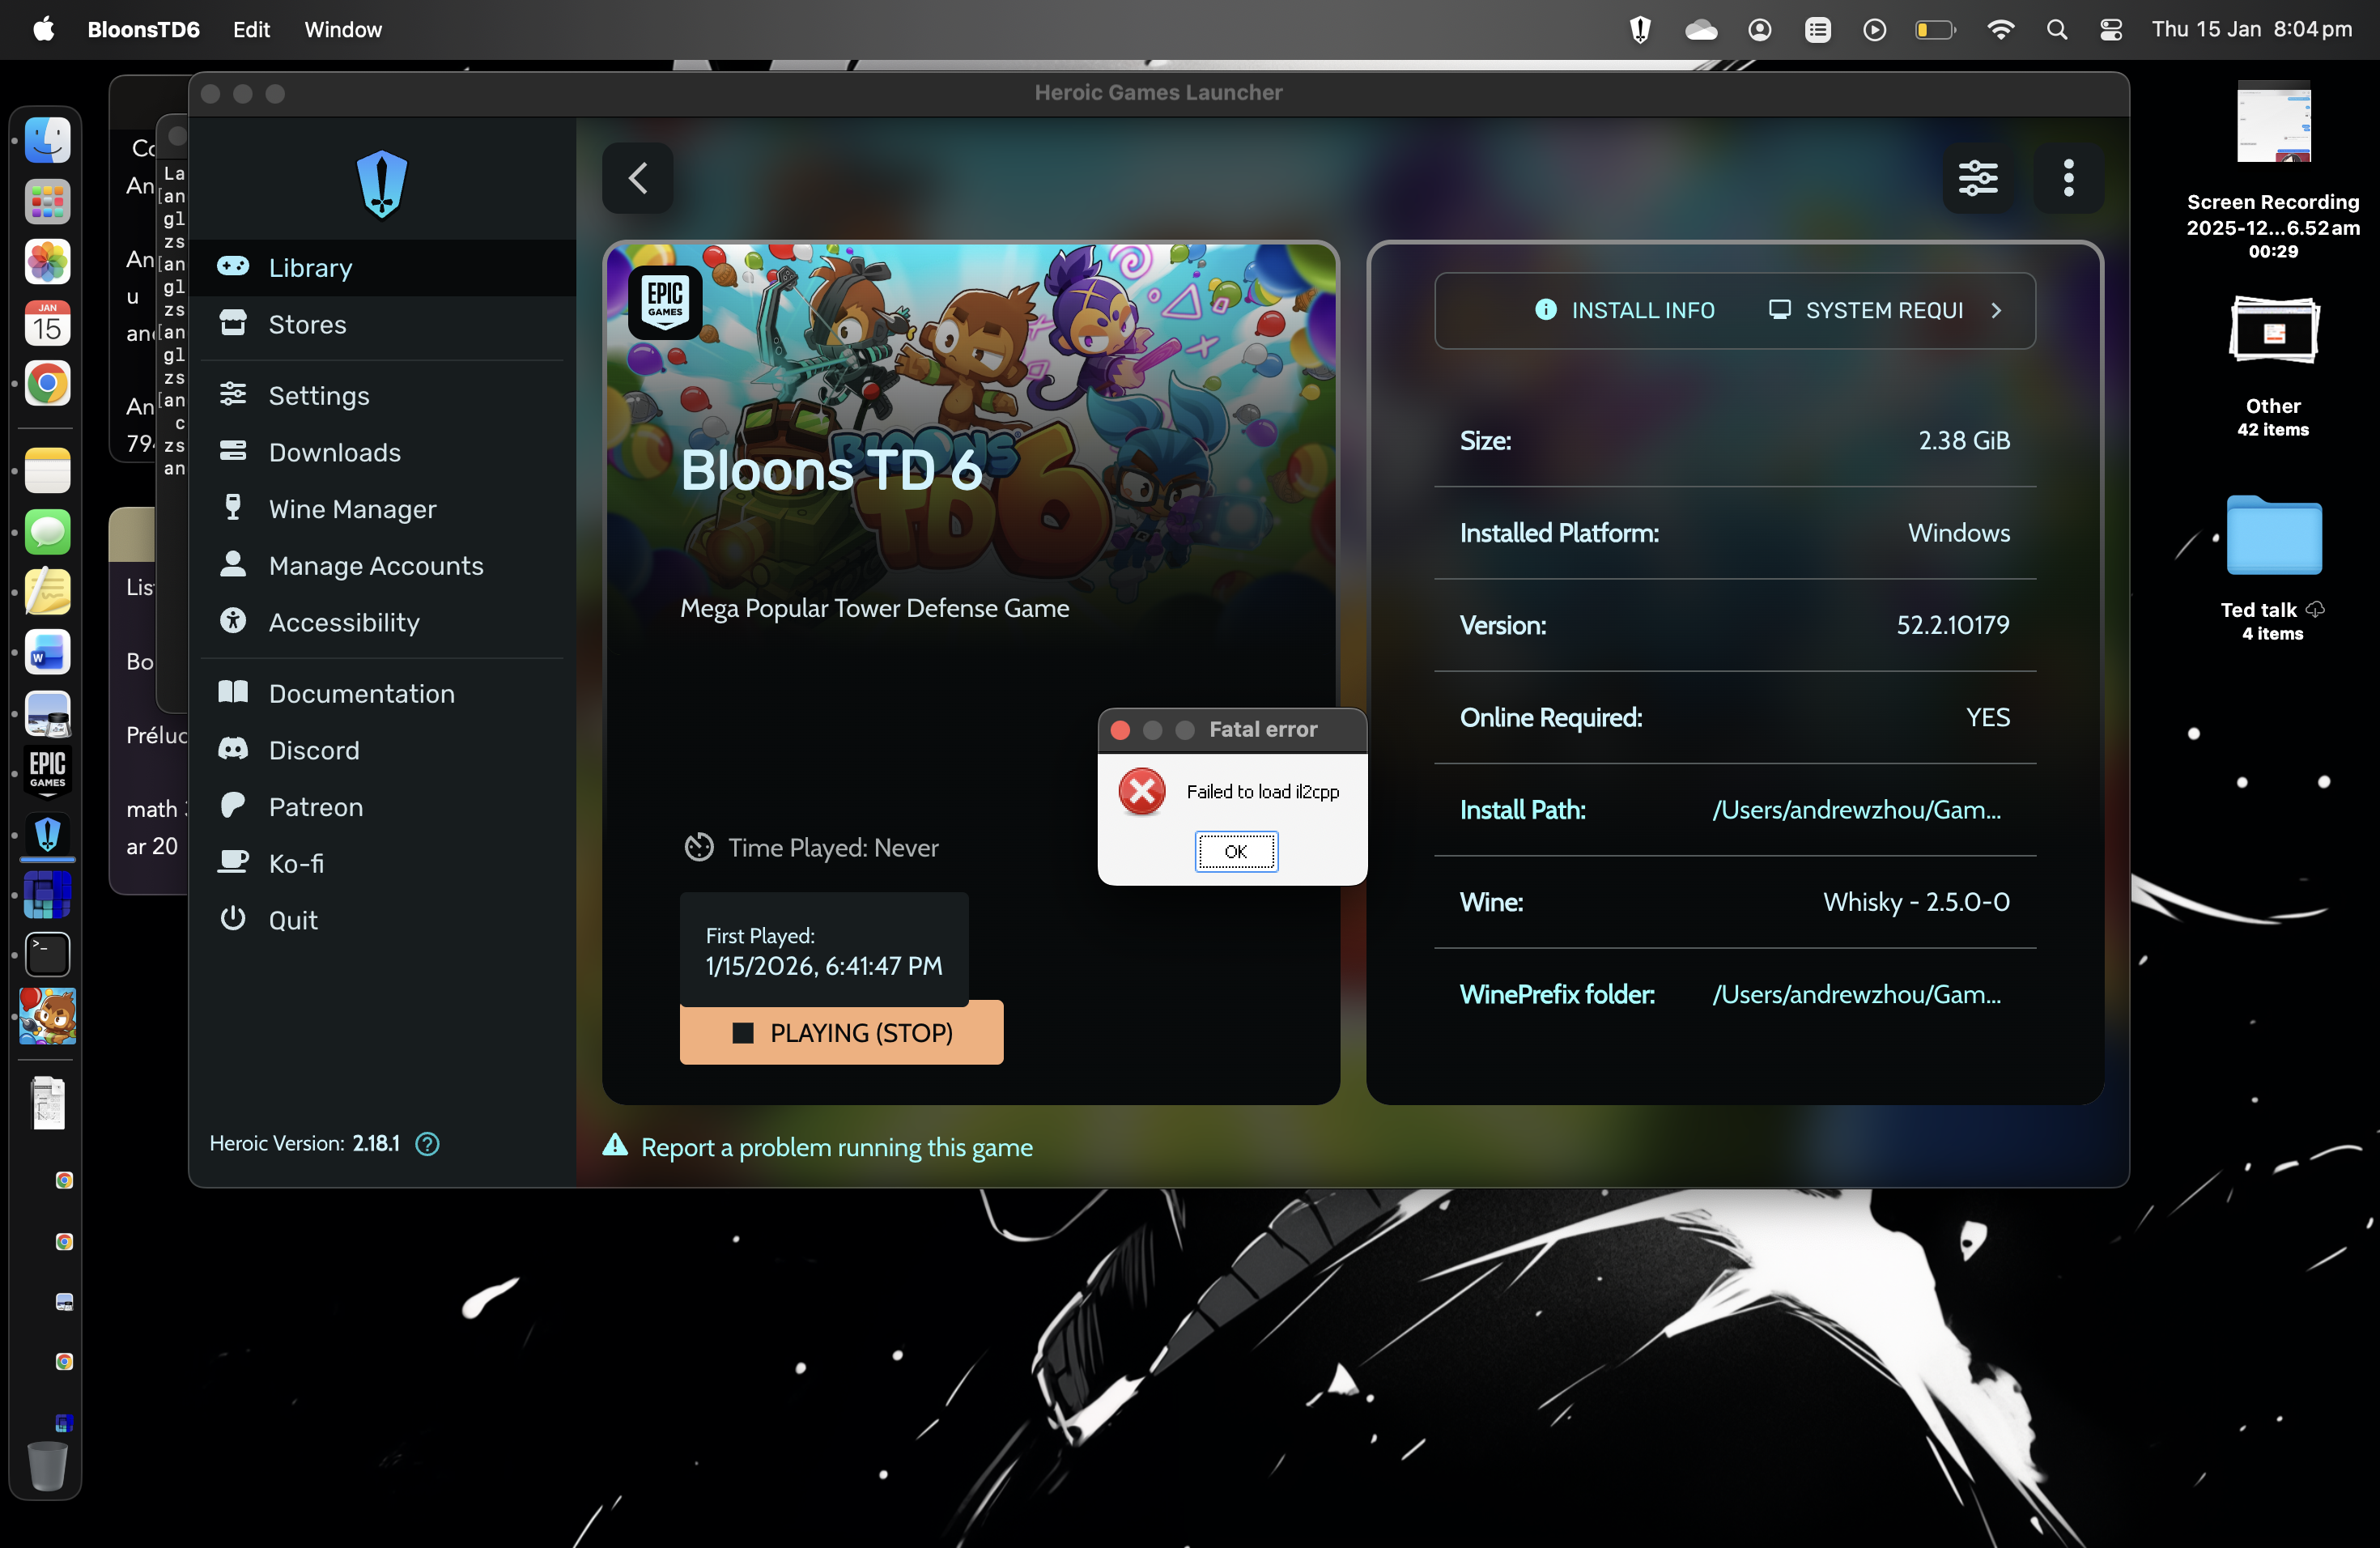Open Accessibility settings
The image size is (2380, 1548).
click(x=343, y=621)
